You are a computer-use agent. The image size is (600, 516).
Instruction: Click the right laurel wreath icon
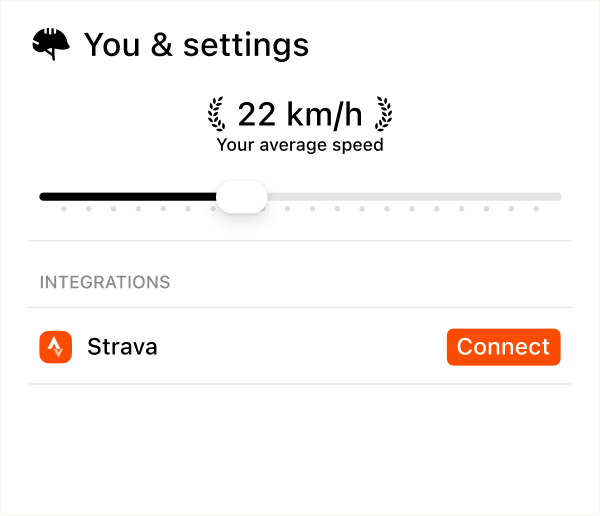tap(382, 114)
